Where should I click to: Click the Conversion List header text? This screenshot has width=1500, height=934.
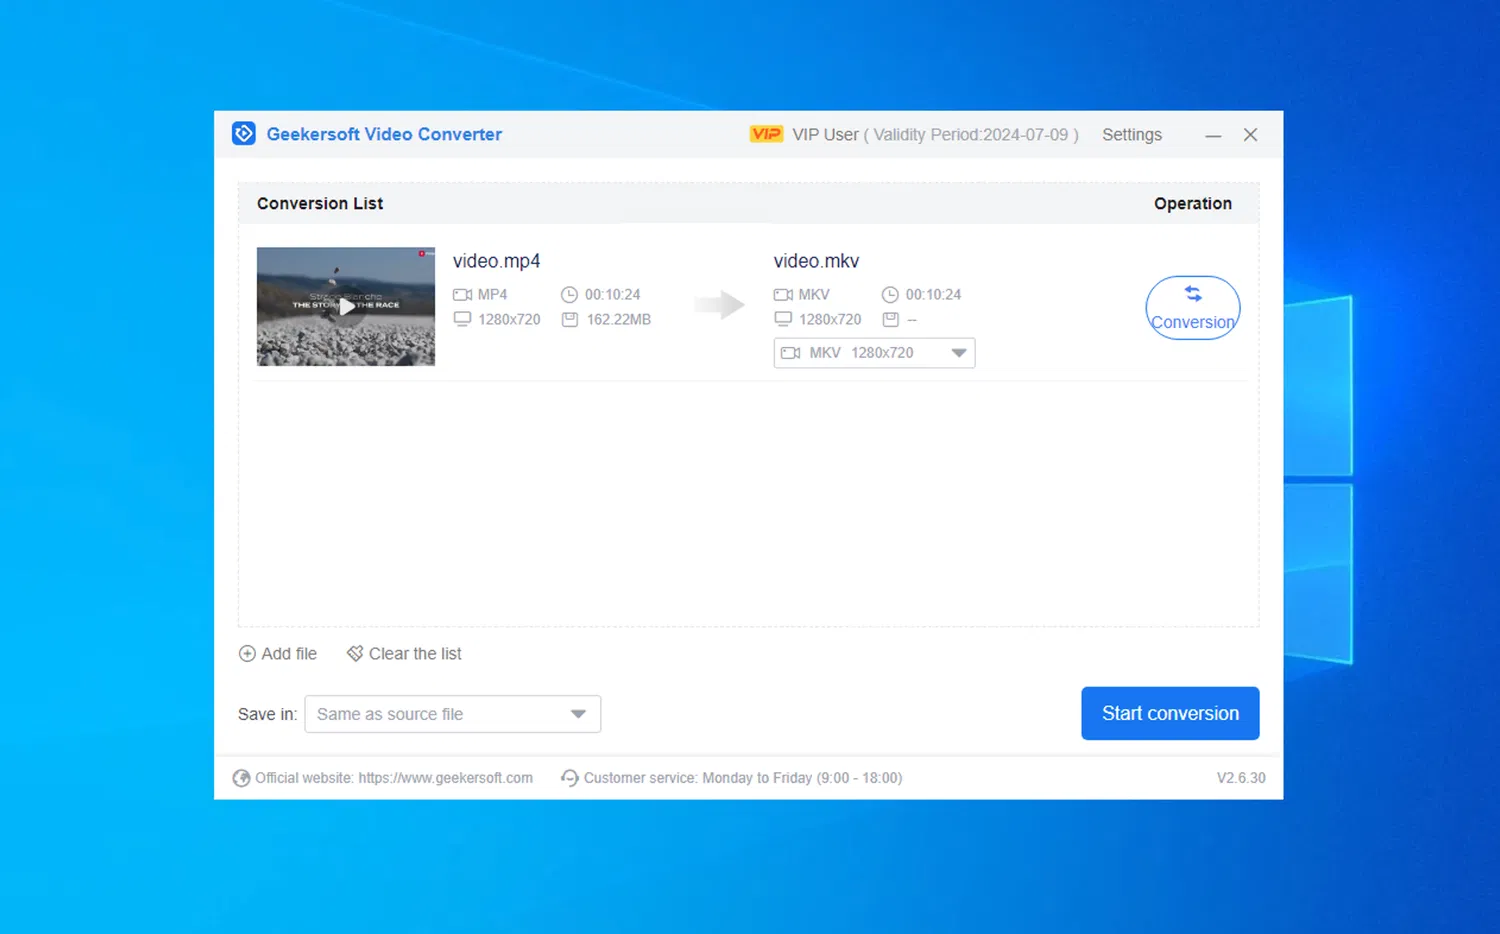[x=320, y=204]
